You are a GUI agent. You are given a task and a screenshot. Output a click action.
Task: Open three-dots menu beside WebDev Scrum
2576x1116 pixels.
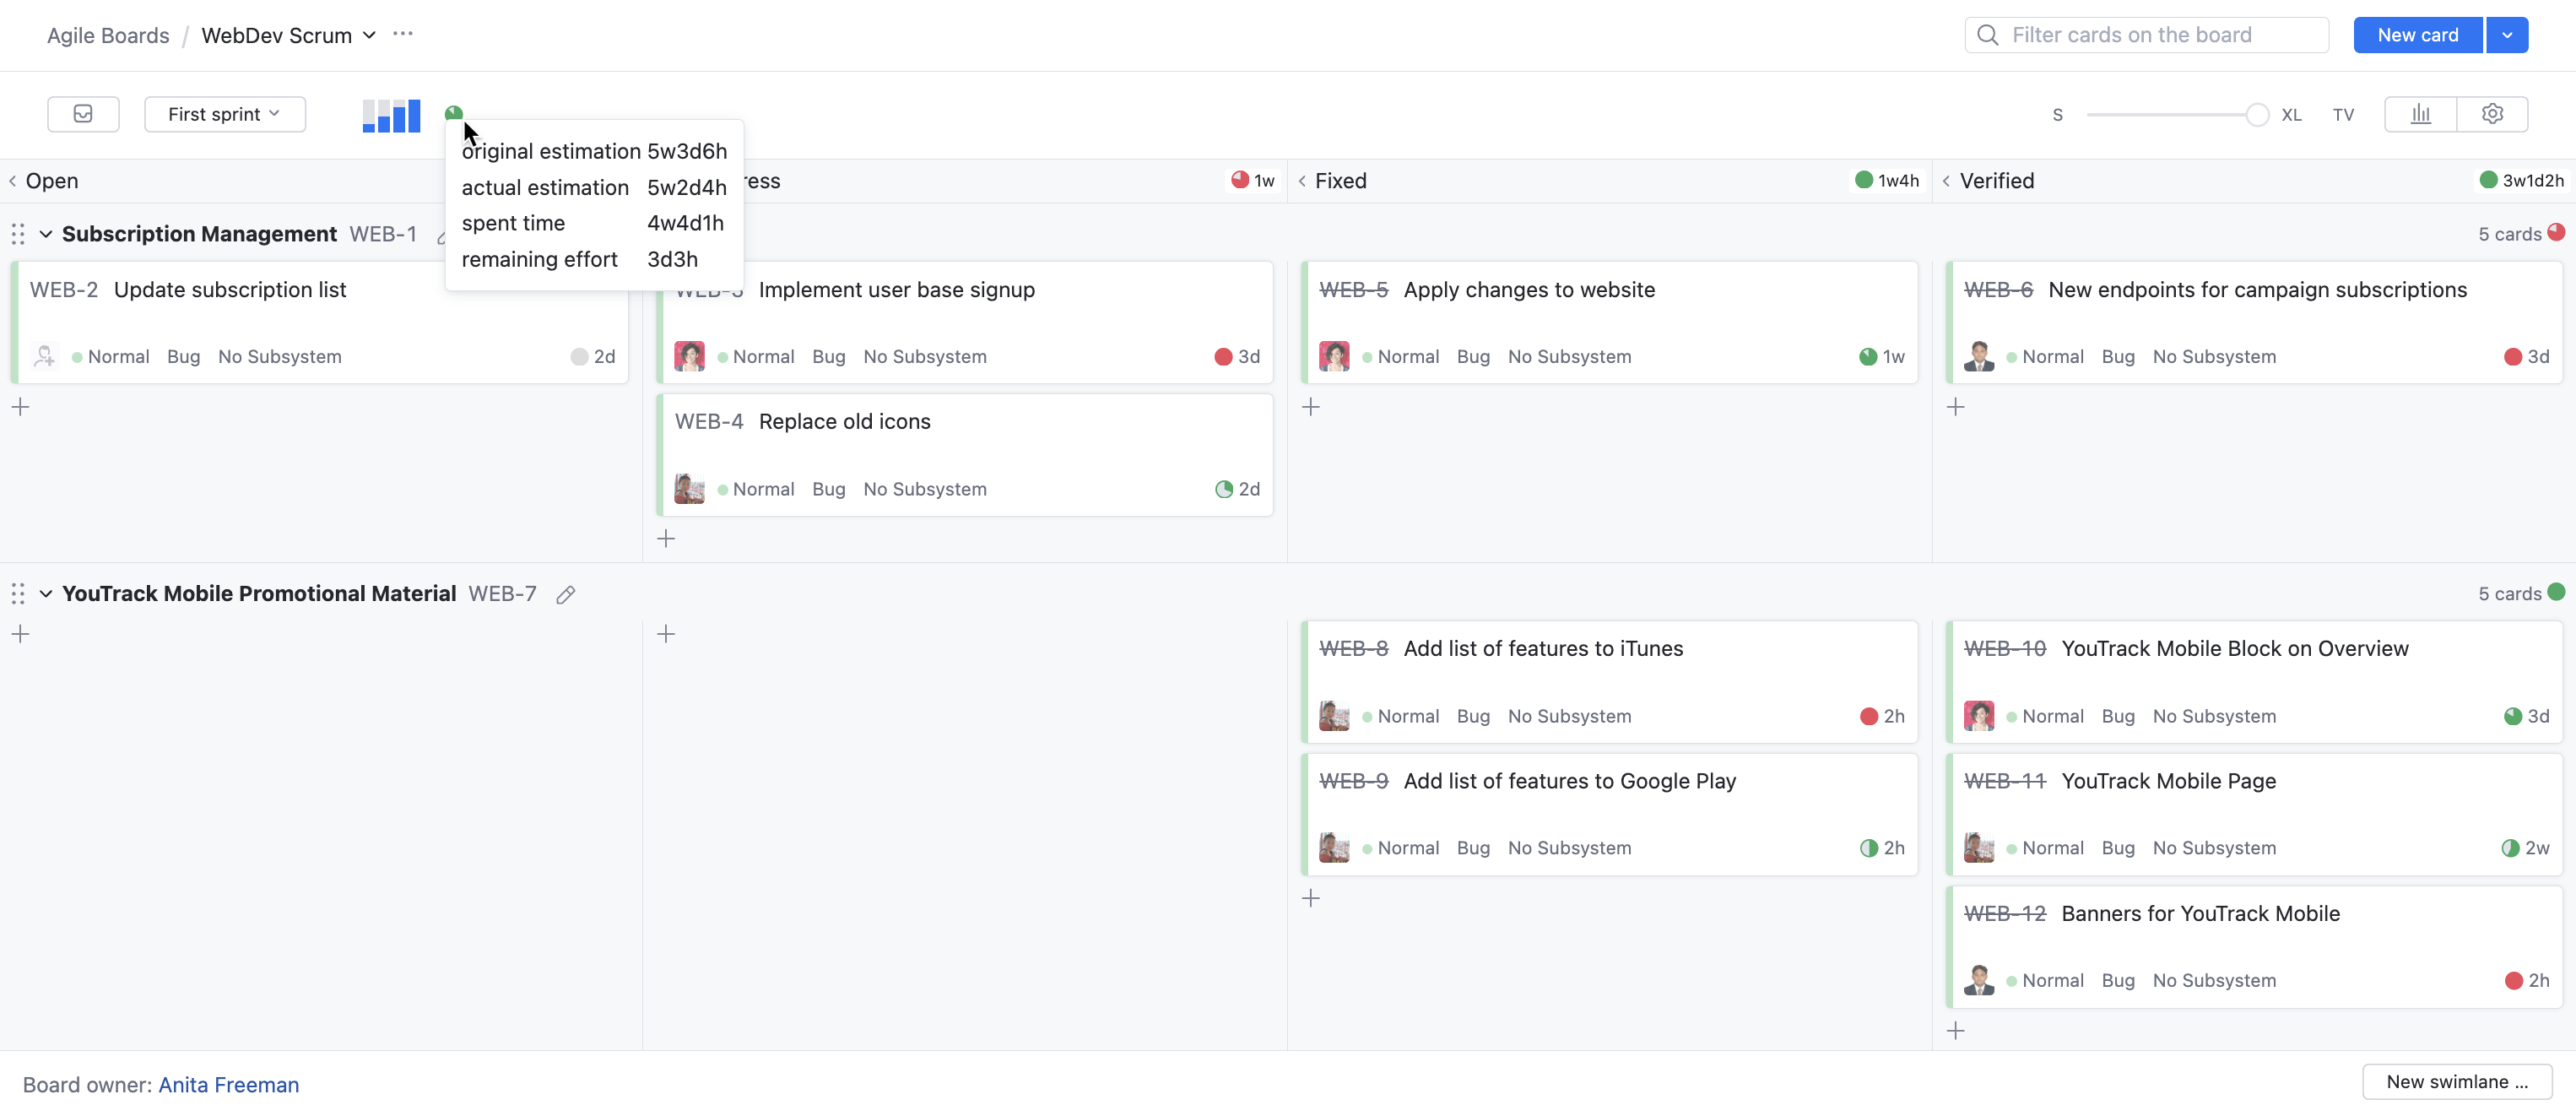pyautogui.click(x=403, y=34)
